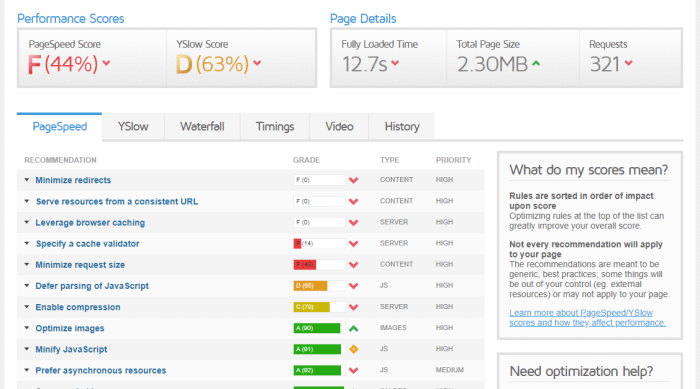Screen dimensions: 700x389
Task: Click the green up arrow for Optimize images
Action: pyautogui.click(x=354, y=328)
